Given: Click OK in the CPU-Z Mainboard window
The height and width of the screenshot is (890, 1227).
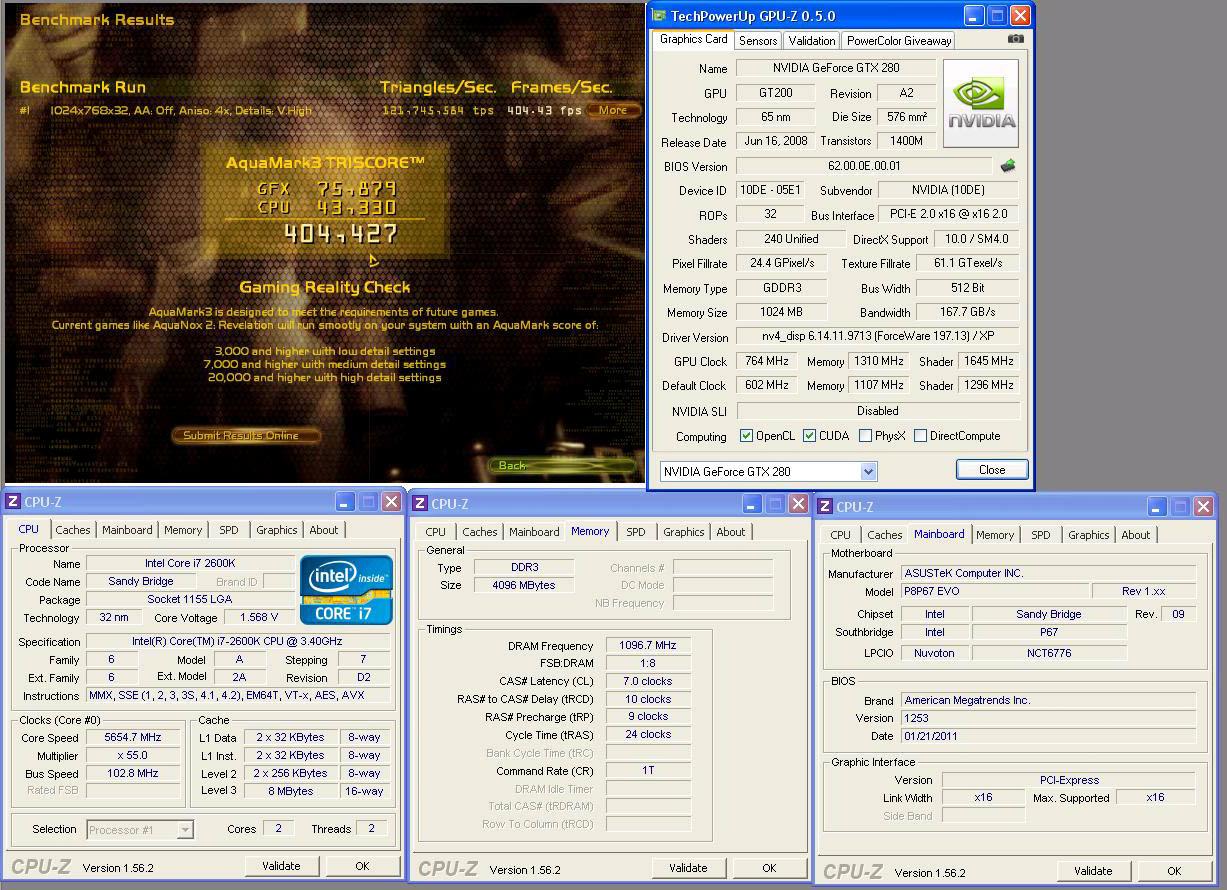Looking at the screenshot, I should [x=1174, y=871].
